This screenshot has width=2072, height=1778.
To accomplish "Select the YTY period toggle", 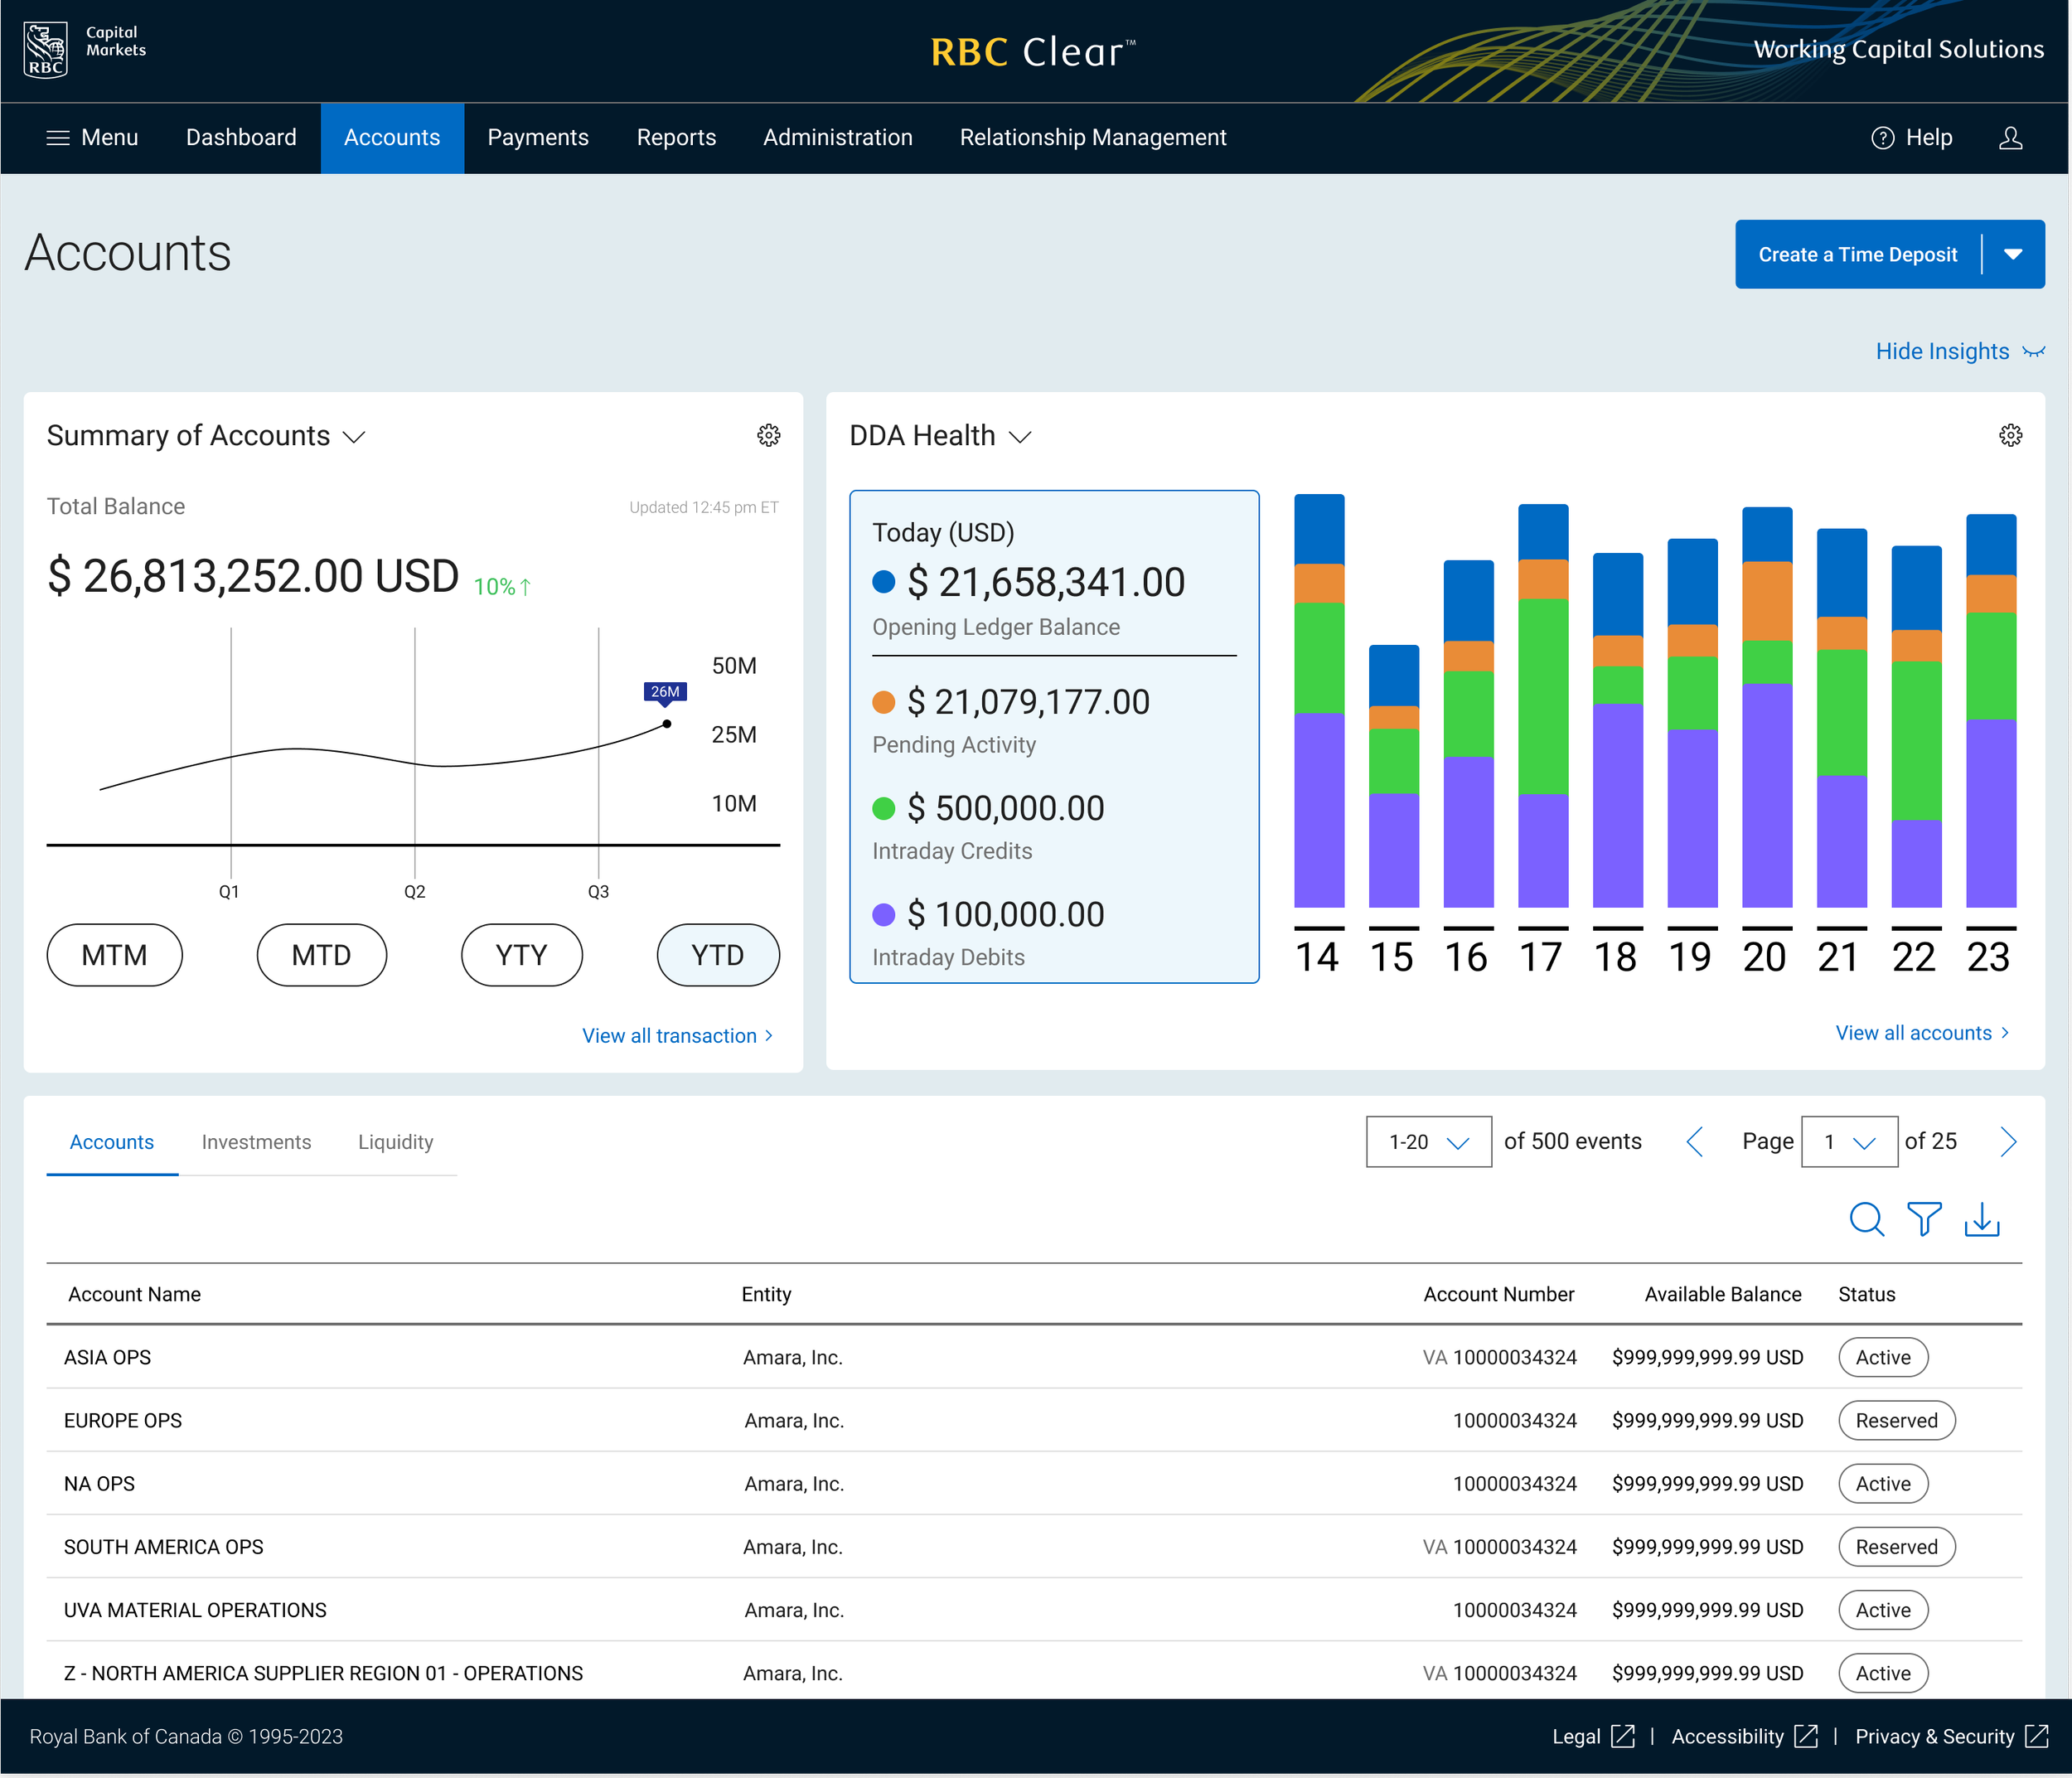I will point(521,955).
